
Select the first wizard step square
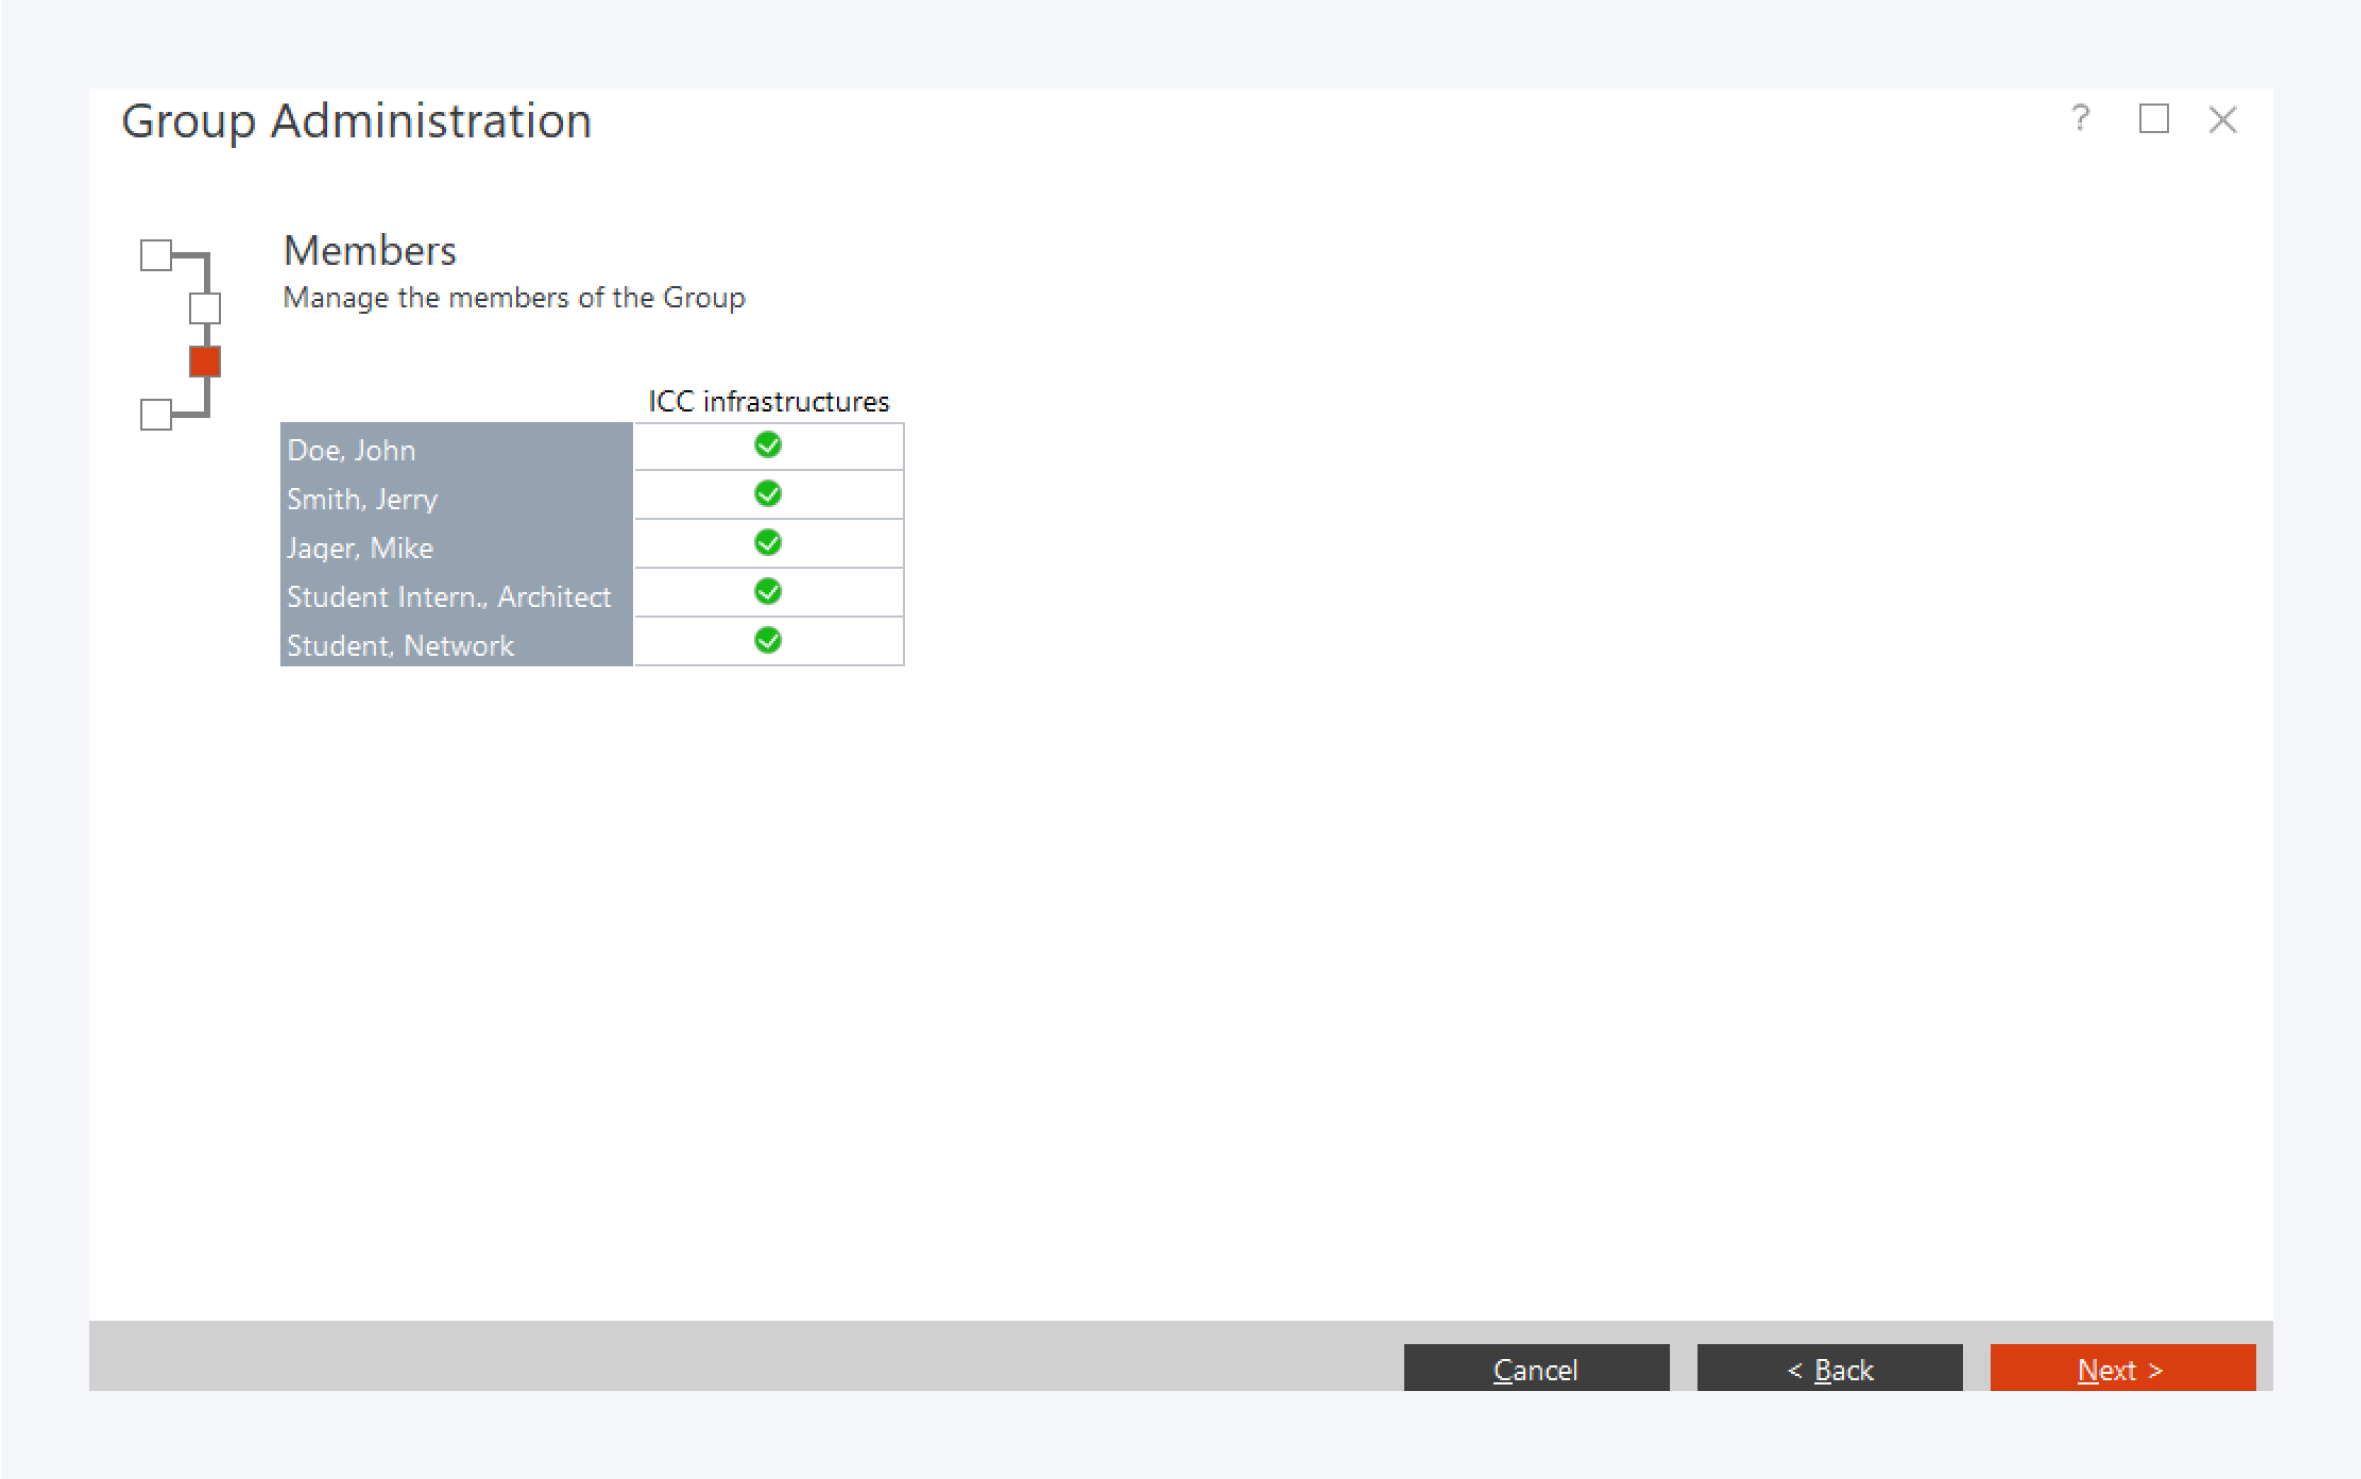point(156,255)
